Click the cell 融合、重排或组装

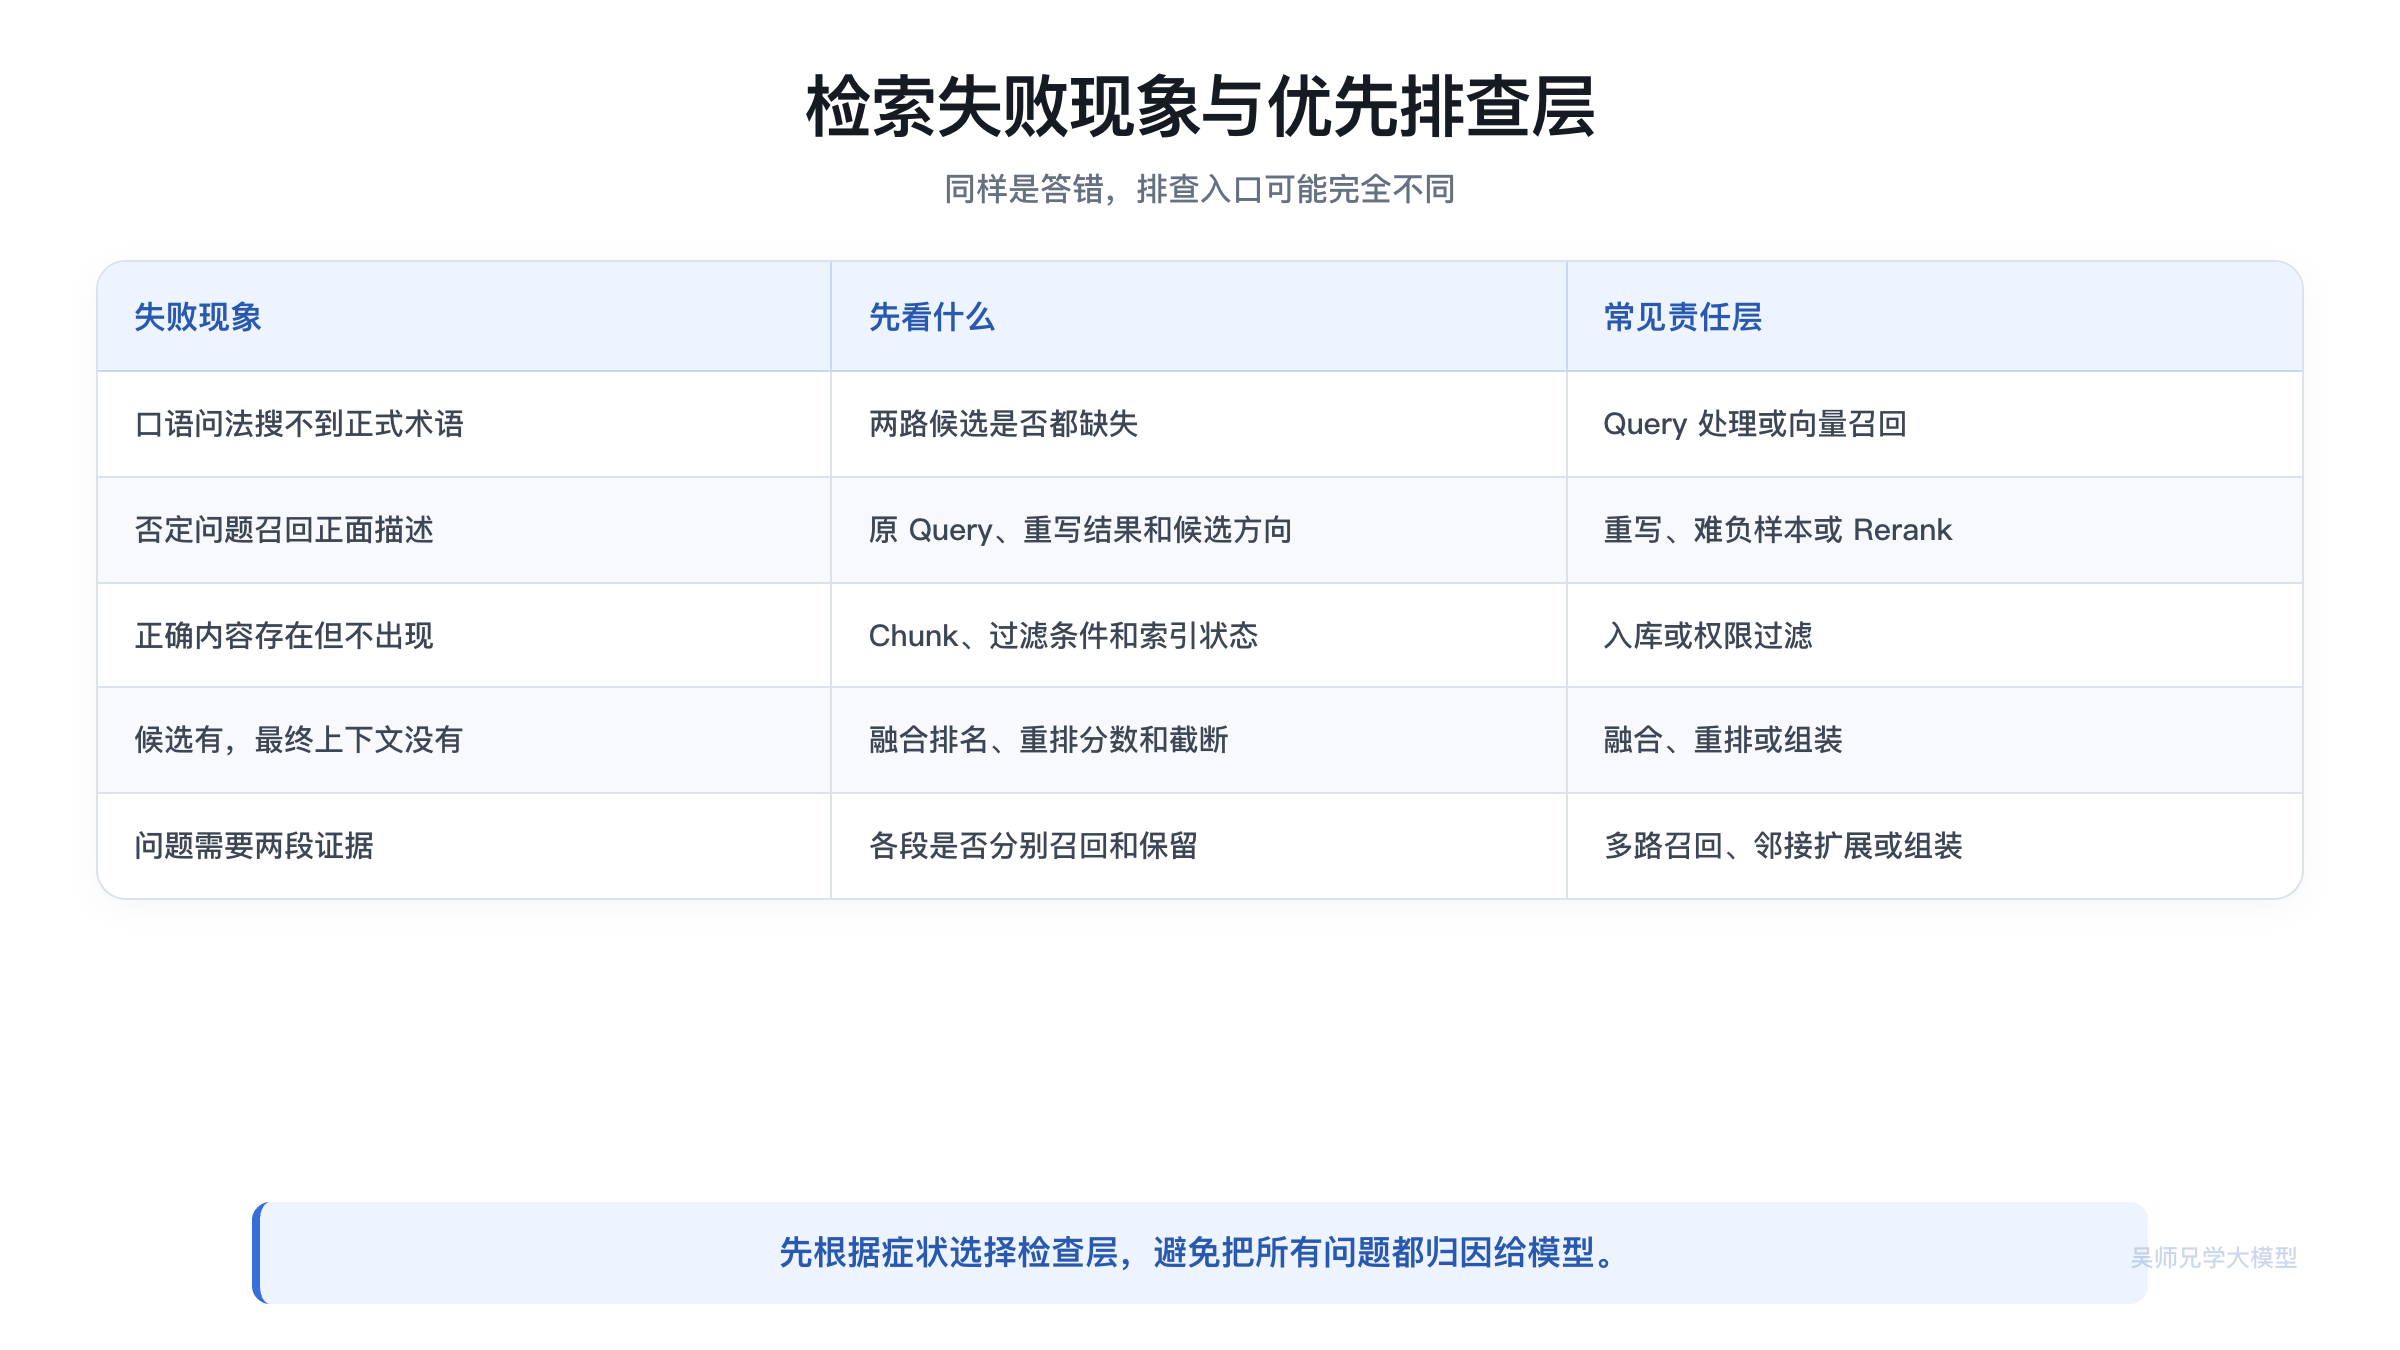[1935, 740]
